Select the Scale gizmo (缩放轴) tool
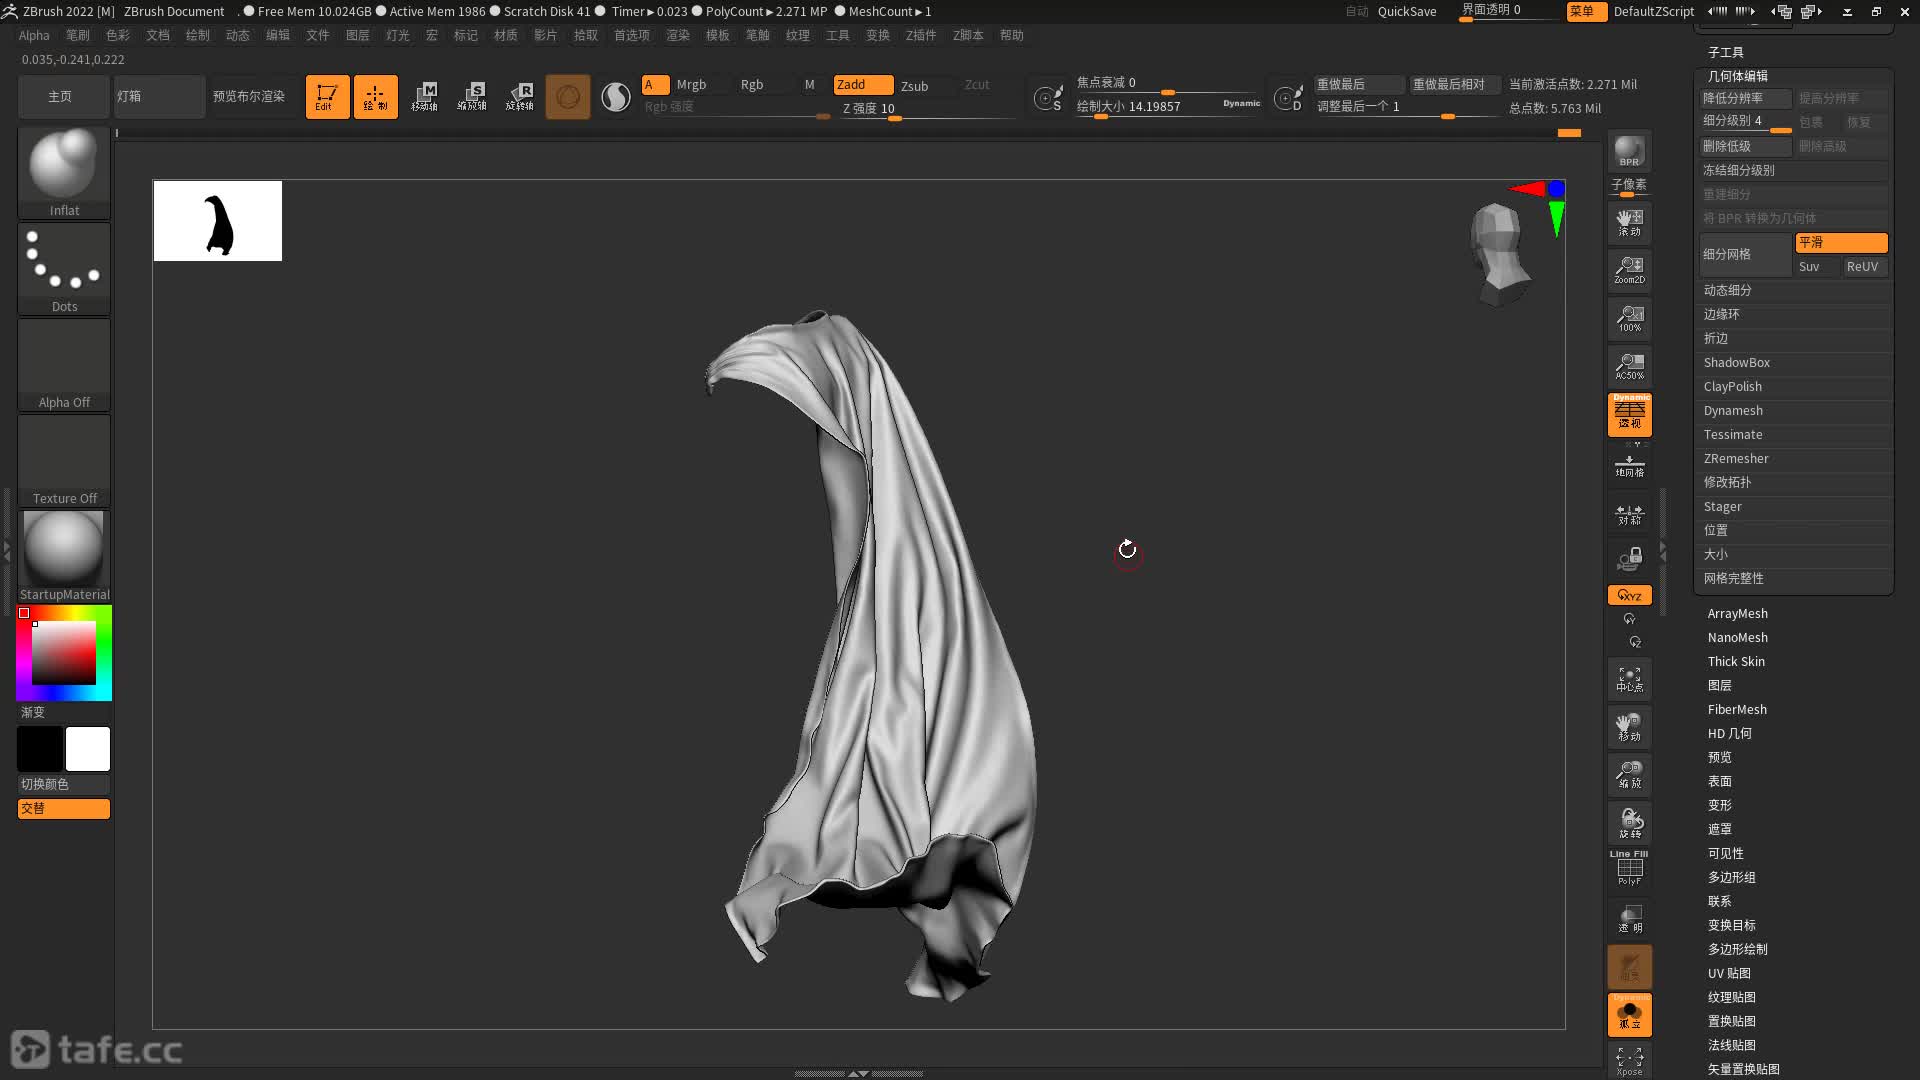The image size is (1920, 1080). (472, 97)
